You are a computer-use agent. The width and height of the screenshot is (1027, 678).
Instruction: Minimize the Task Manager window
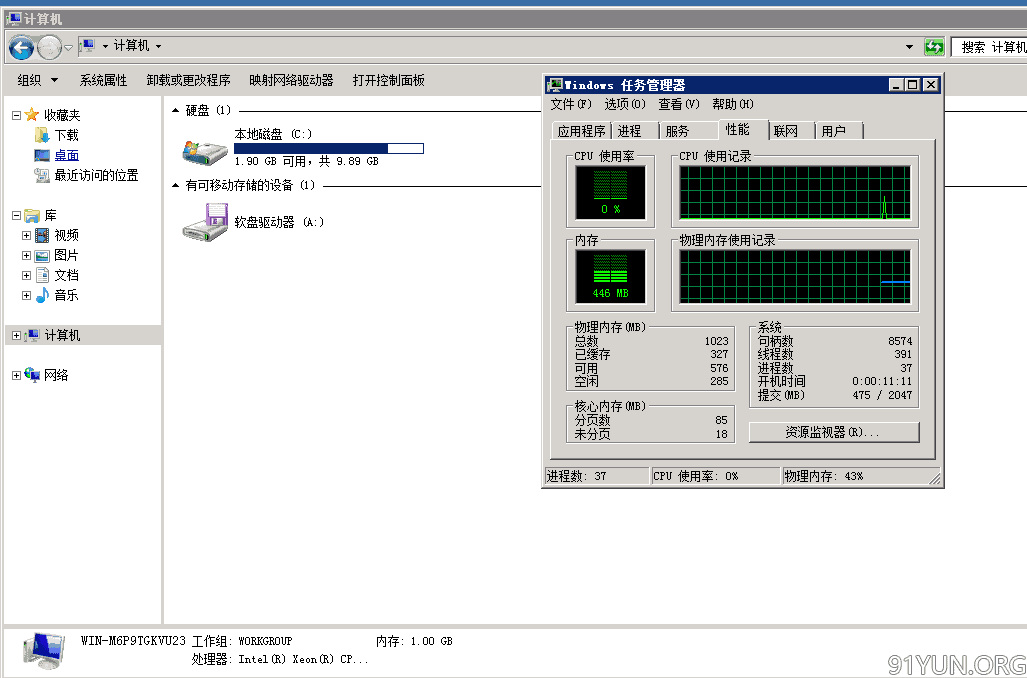(x=897, y=85)
